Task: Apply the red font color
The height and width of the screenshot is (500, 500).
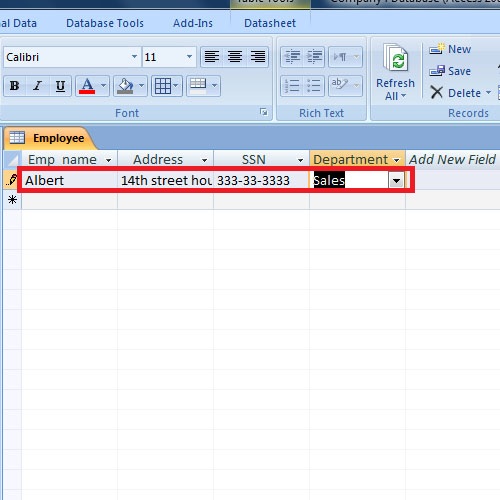Action: point(87,86)
